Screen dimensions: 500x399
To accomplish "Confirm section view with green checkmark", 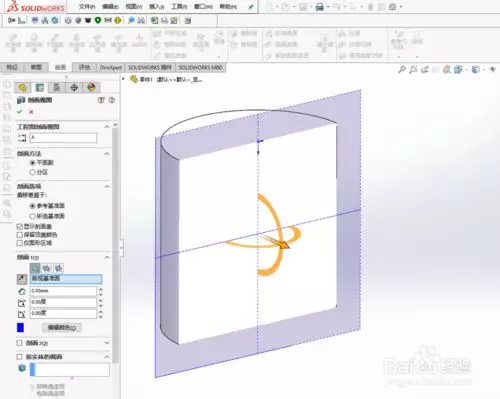I will (19, 112).
